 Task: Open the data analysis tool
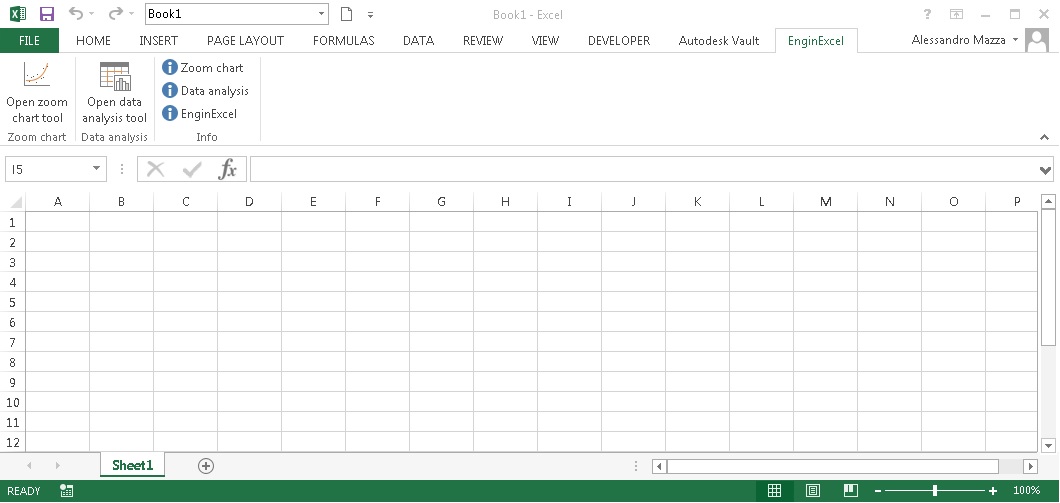pyautogui.click(x=114, y=93)
